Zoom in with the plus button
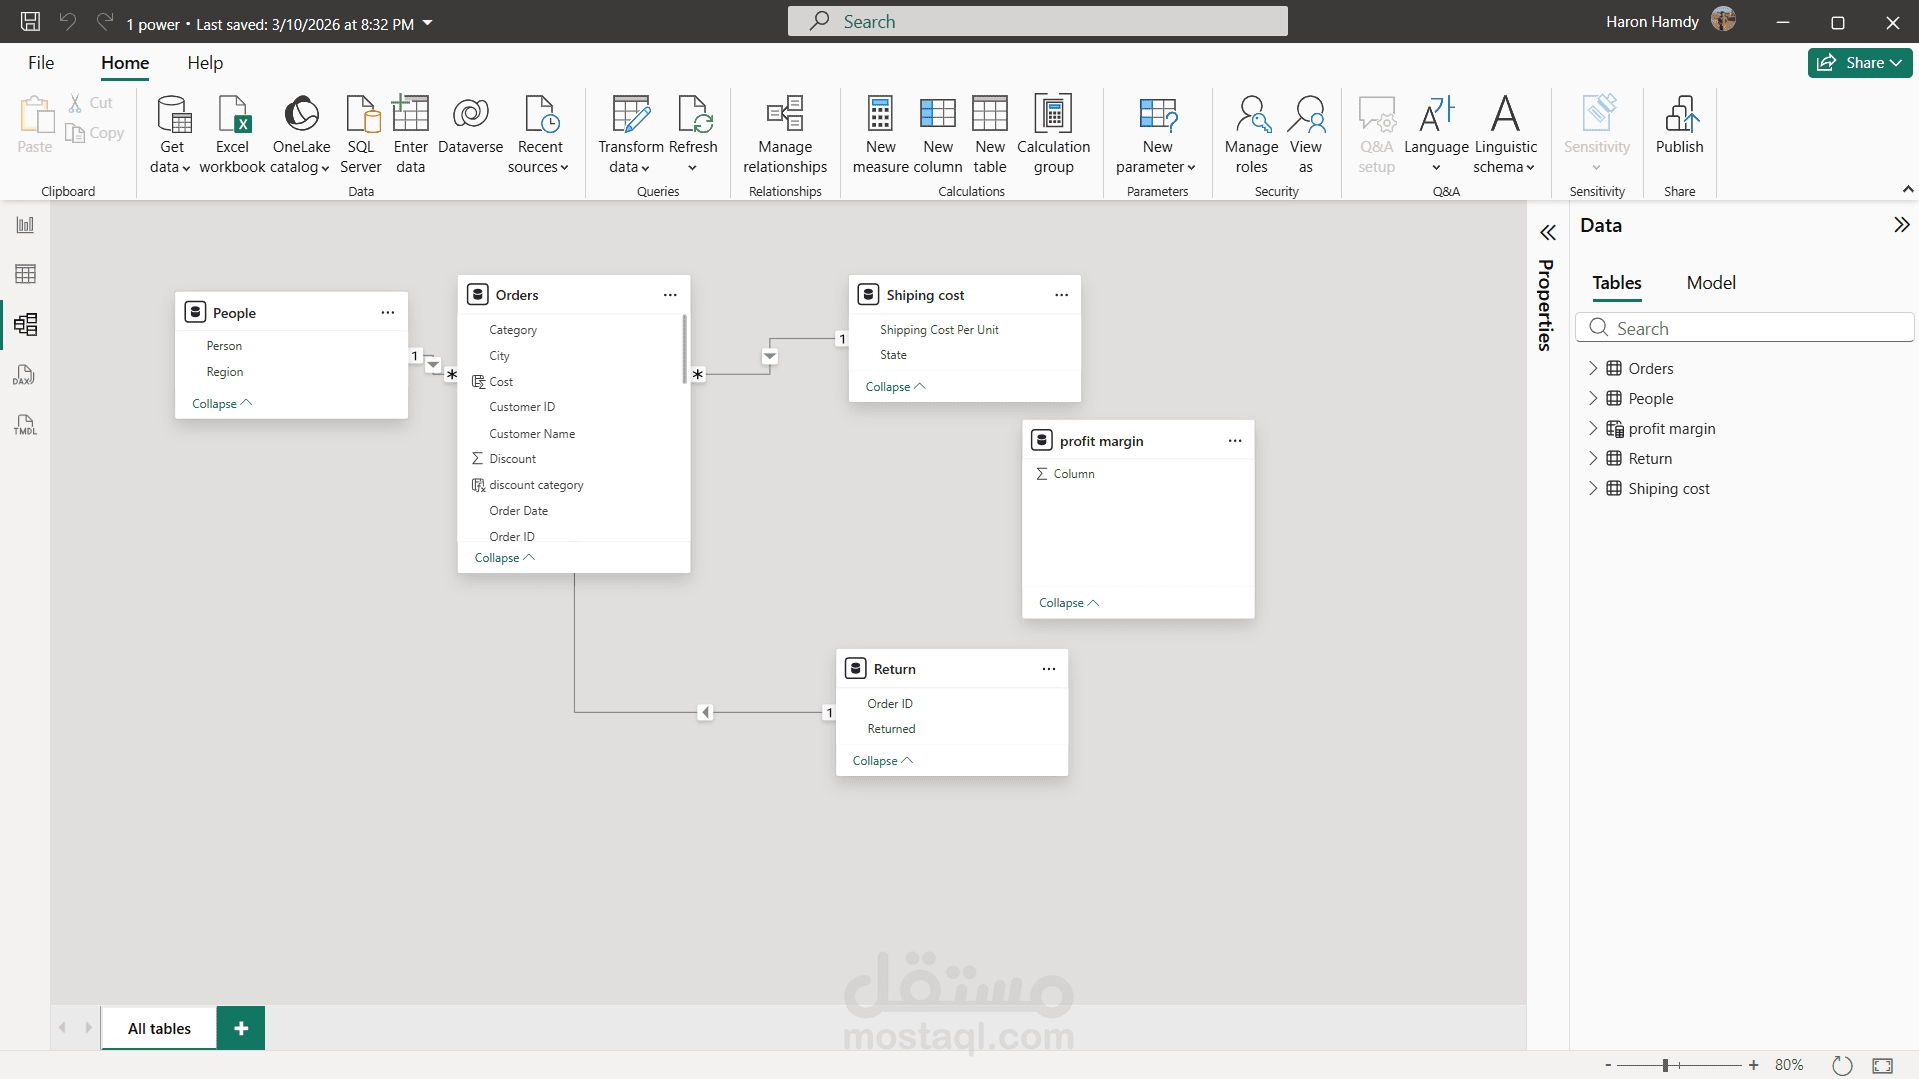 (1753, 1065)
